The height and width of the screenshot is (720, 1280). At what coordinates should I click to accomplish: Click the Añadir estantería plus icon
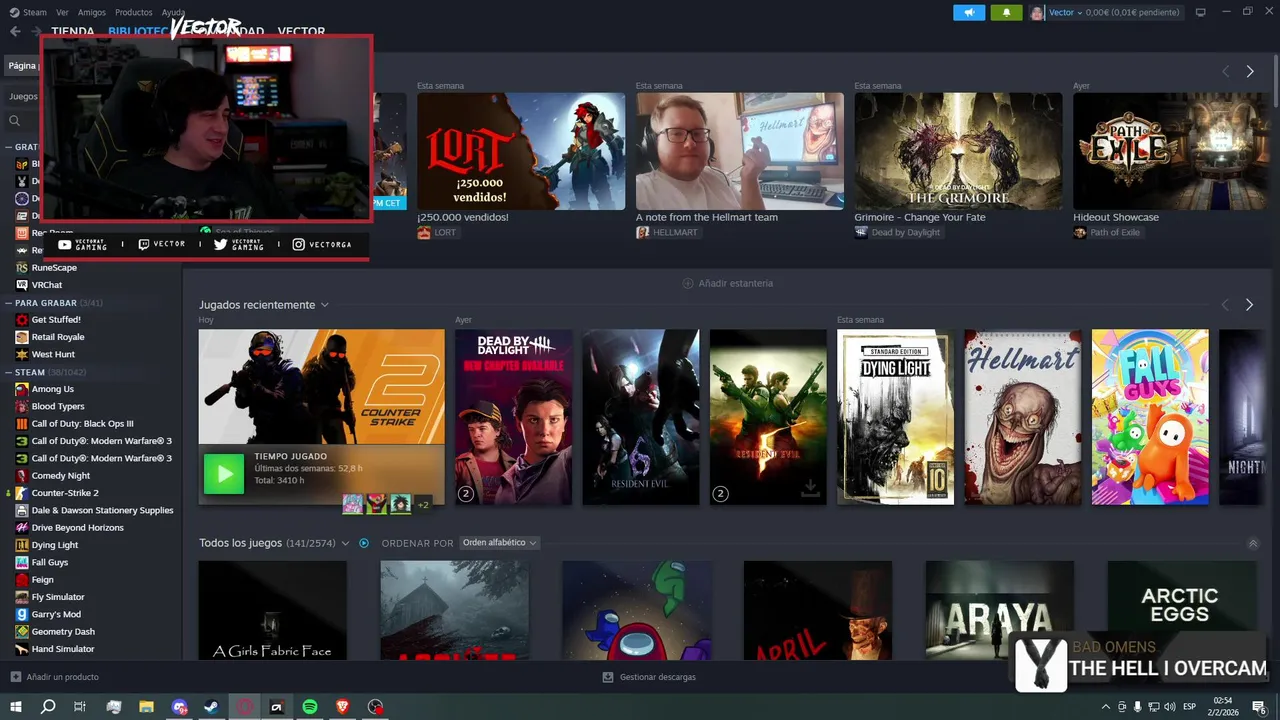(x=688, y=283)
